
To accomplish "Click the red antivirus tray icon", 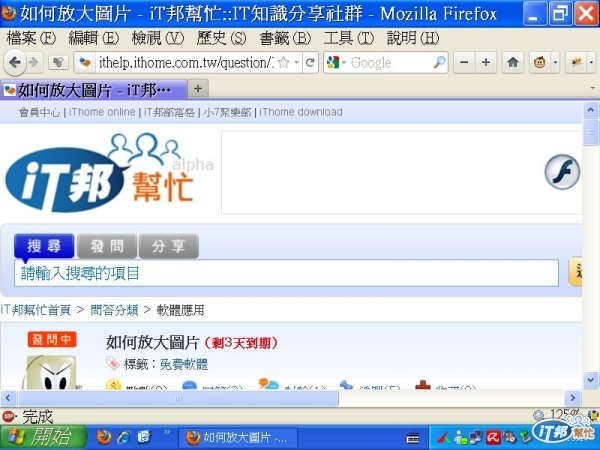I will 494,438.
